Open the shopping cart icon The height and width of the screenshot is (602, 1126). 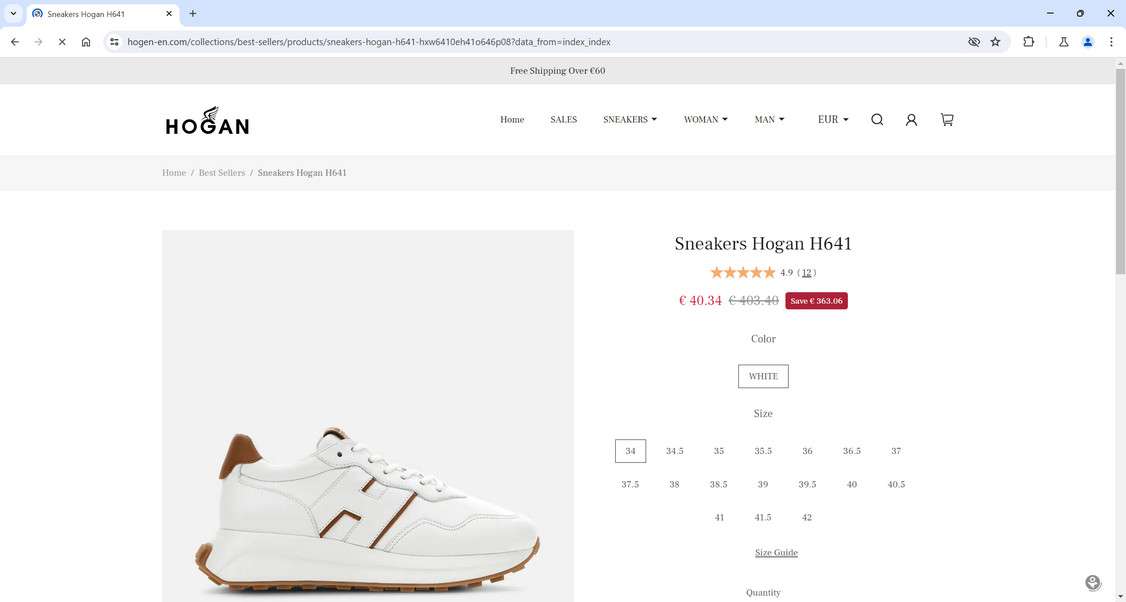coord(947,120)
